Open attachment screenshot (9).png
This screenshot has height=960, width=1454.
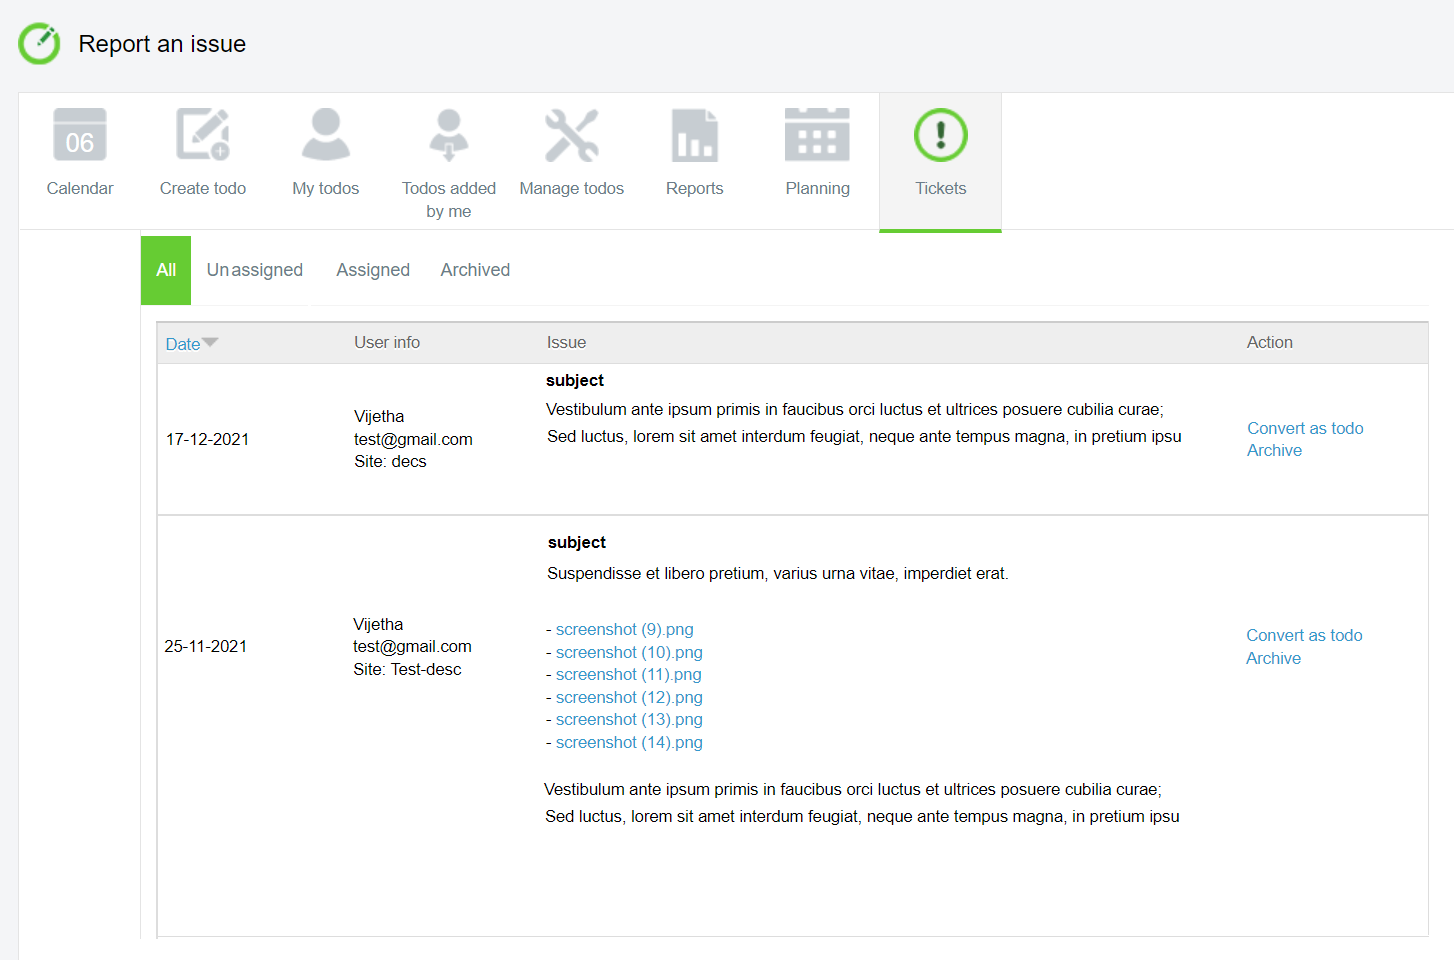(624, 629)
